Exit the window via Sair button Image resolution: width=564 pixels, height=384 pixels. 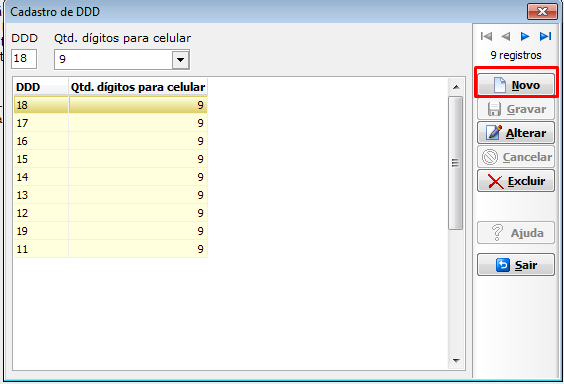(x=516, y=265)
